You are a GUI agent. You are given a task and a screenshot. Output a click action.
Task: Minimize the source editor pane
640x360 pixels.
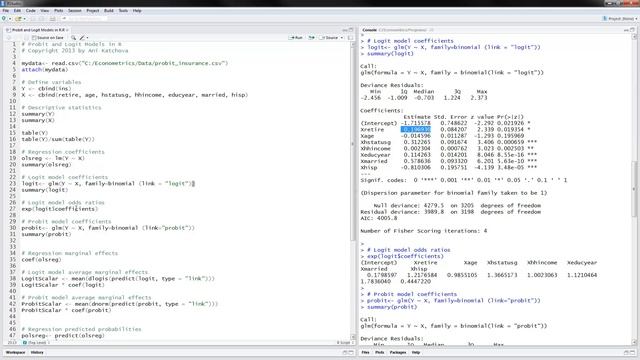pos(345,30)
